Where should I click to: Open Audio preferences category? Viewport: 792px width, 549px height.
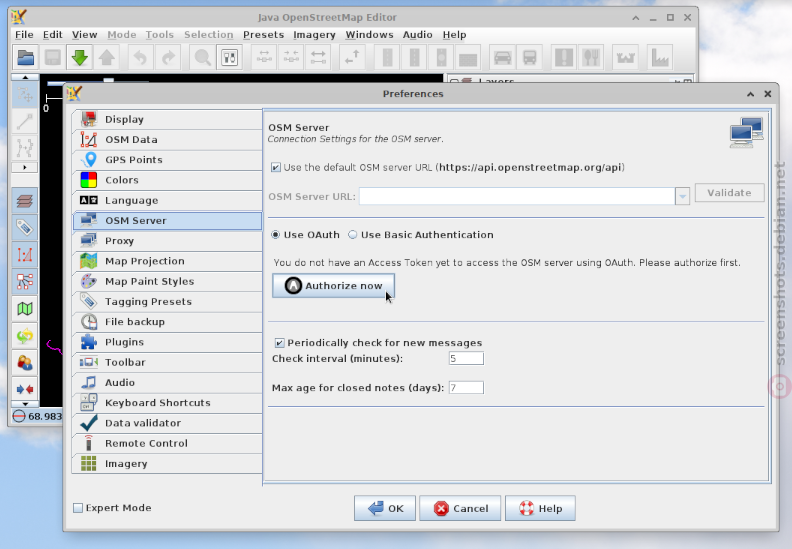coord(167,382)
